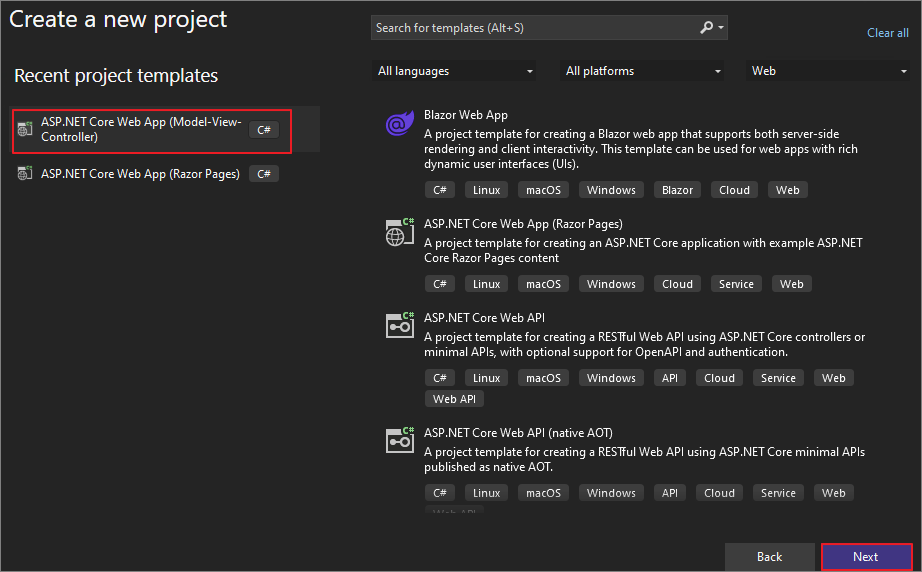Click the recent Model-View-Controller template icon

pyautogui.click(x=25, y=129)
